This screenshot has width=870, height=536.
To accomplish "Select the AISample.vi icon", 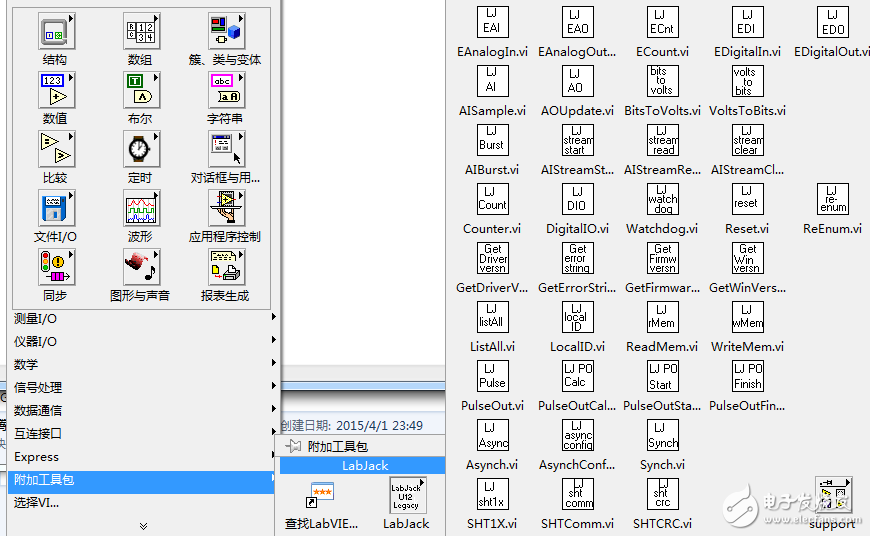I will click(x=492, y=81).
